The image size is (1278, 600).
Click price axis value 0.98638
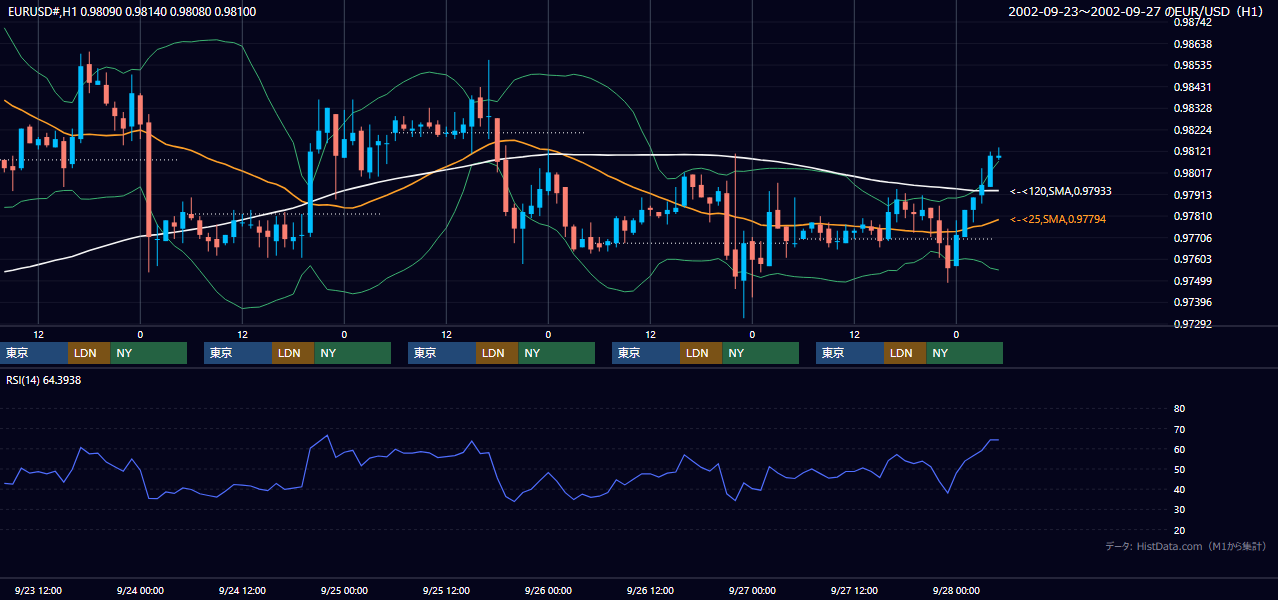1192,44
